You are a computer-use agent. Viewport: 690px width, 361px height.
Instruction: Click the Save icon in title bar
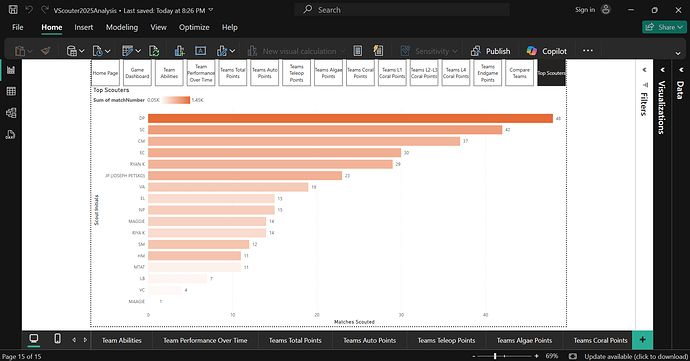pyautogui.click(x=13, y=9)
